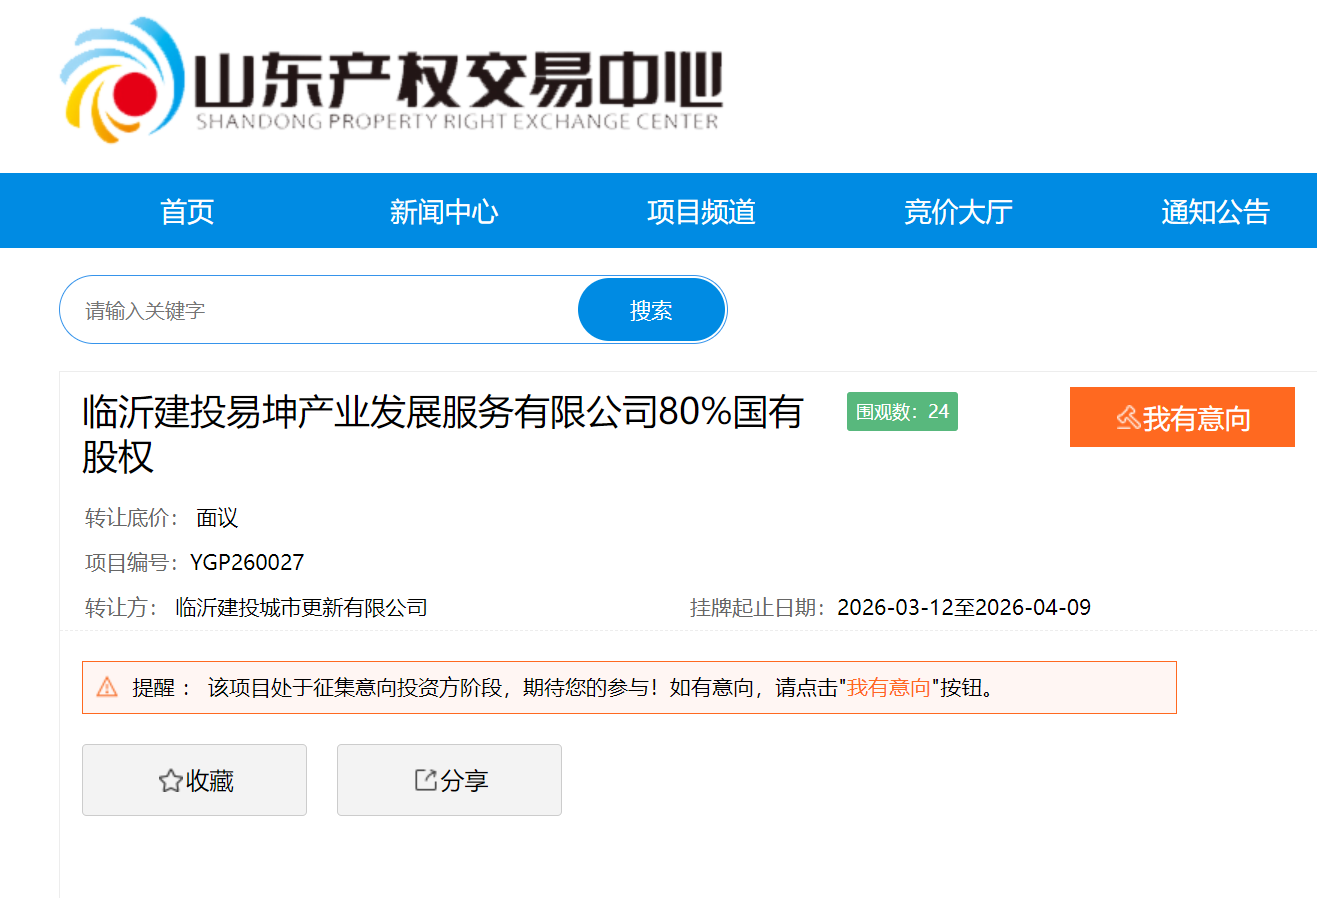
Task: Go to the 首页 navigation tab
Action: point(187,212)
